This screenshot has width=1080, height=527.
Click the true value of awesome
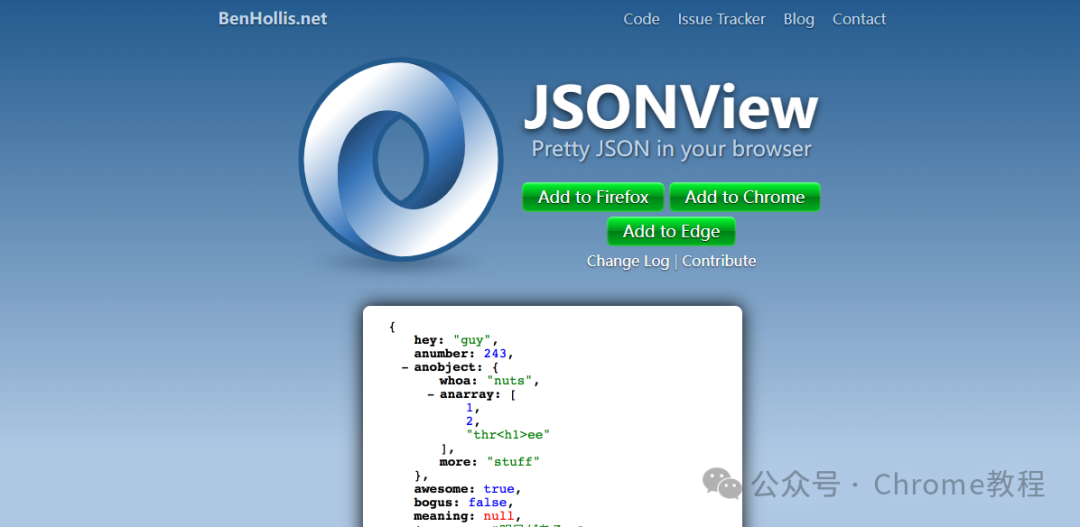coord(499,488)
